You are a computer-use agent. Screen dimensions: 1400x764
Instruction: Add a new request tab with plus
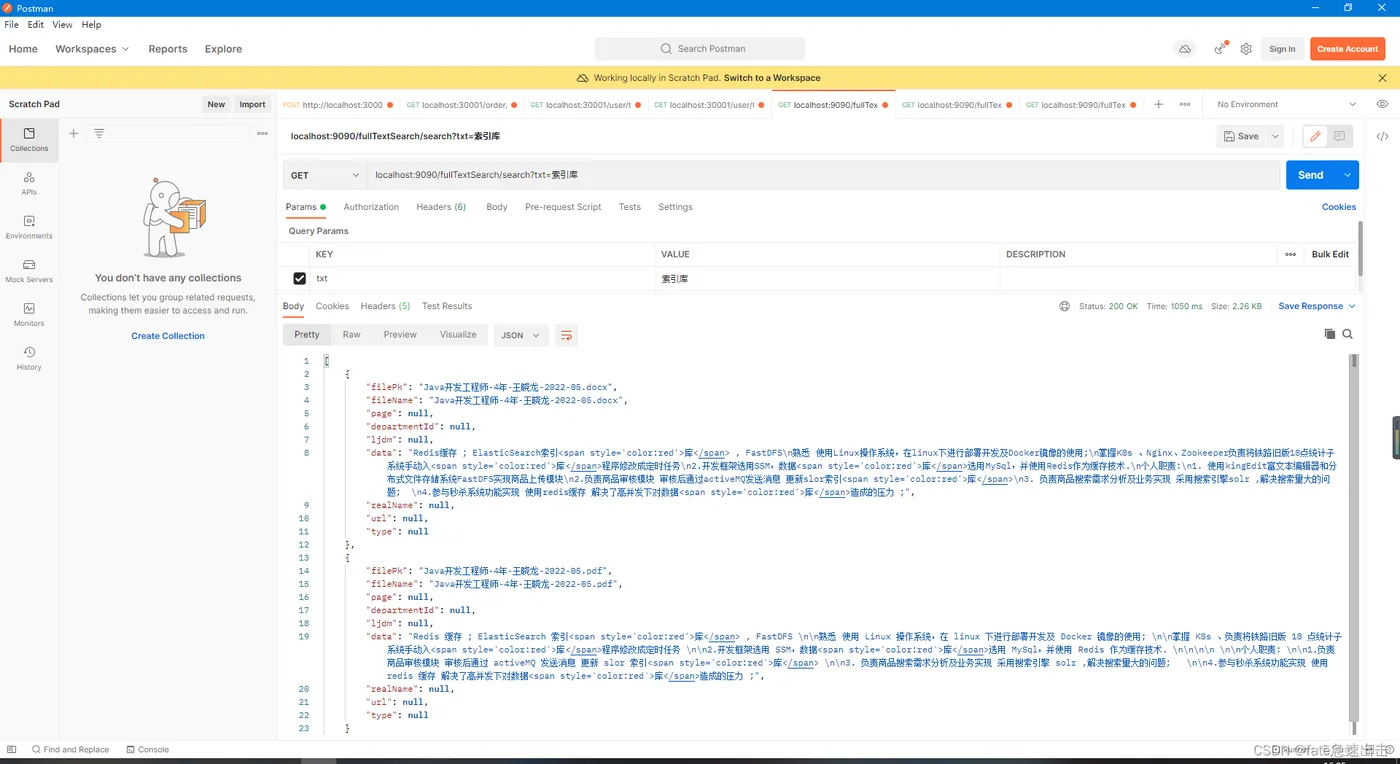coord(1158,104)
